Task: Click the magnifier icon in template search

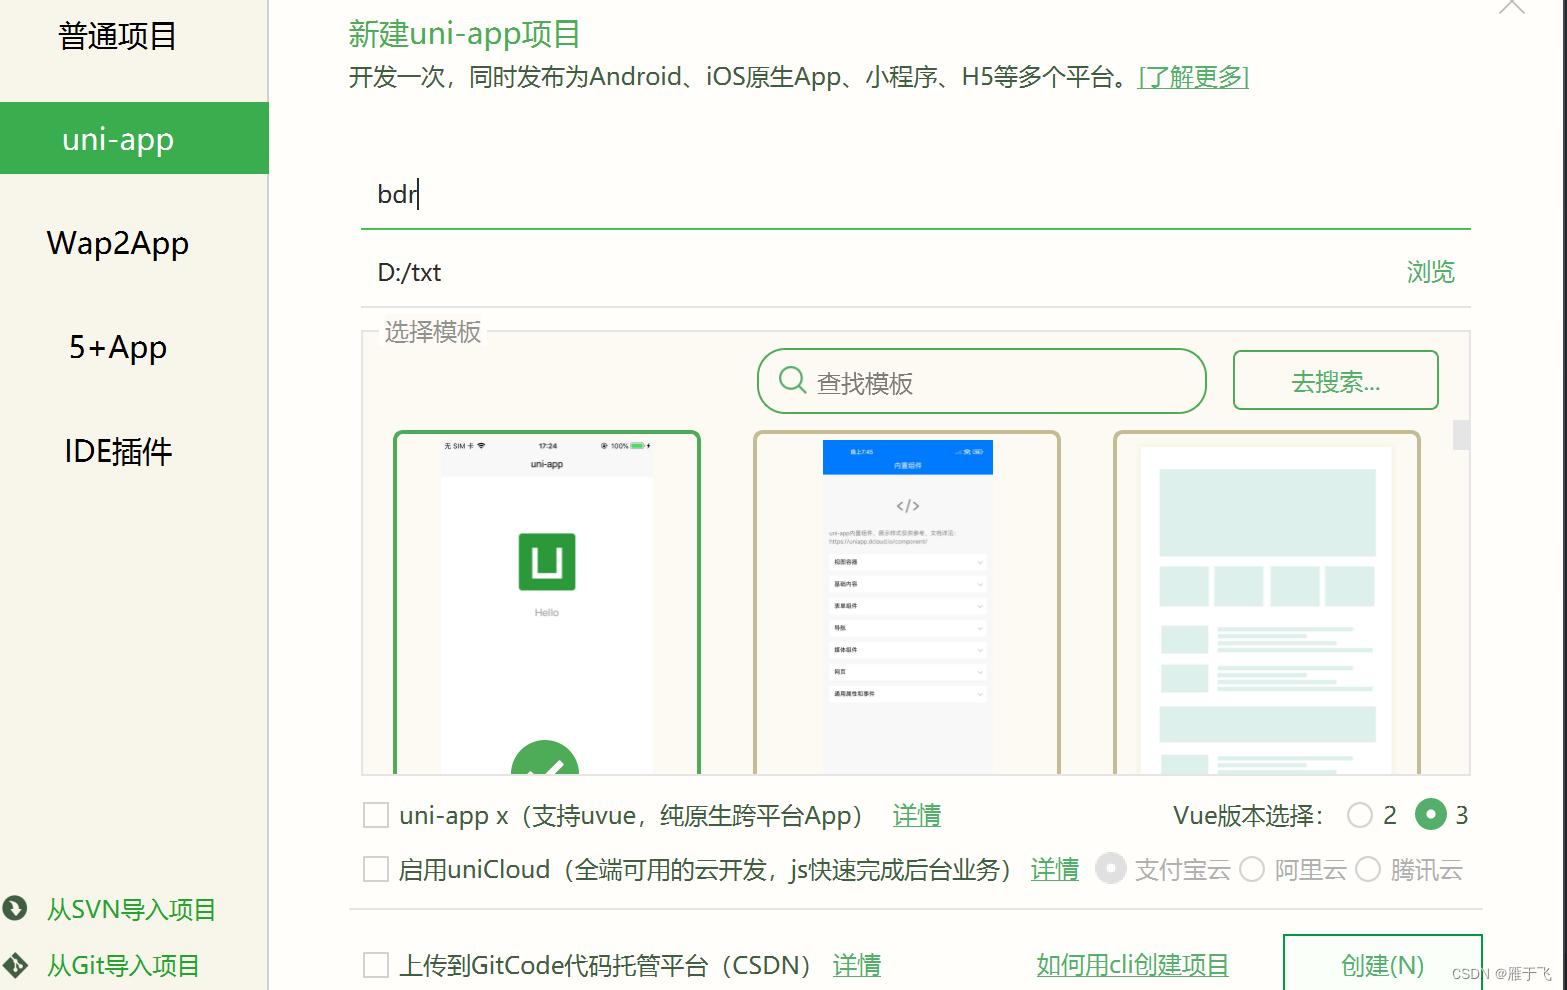Action: click(792, 380)
